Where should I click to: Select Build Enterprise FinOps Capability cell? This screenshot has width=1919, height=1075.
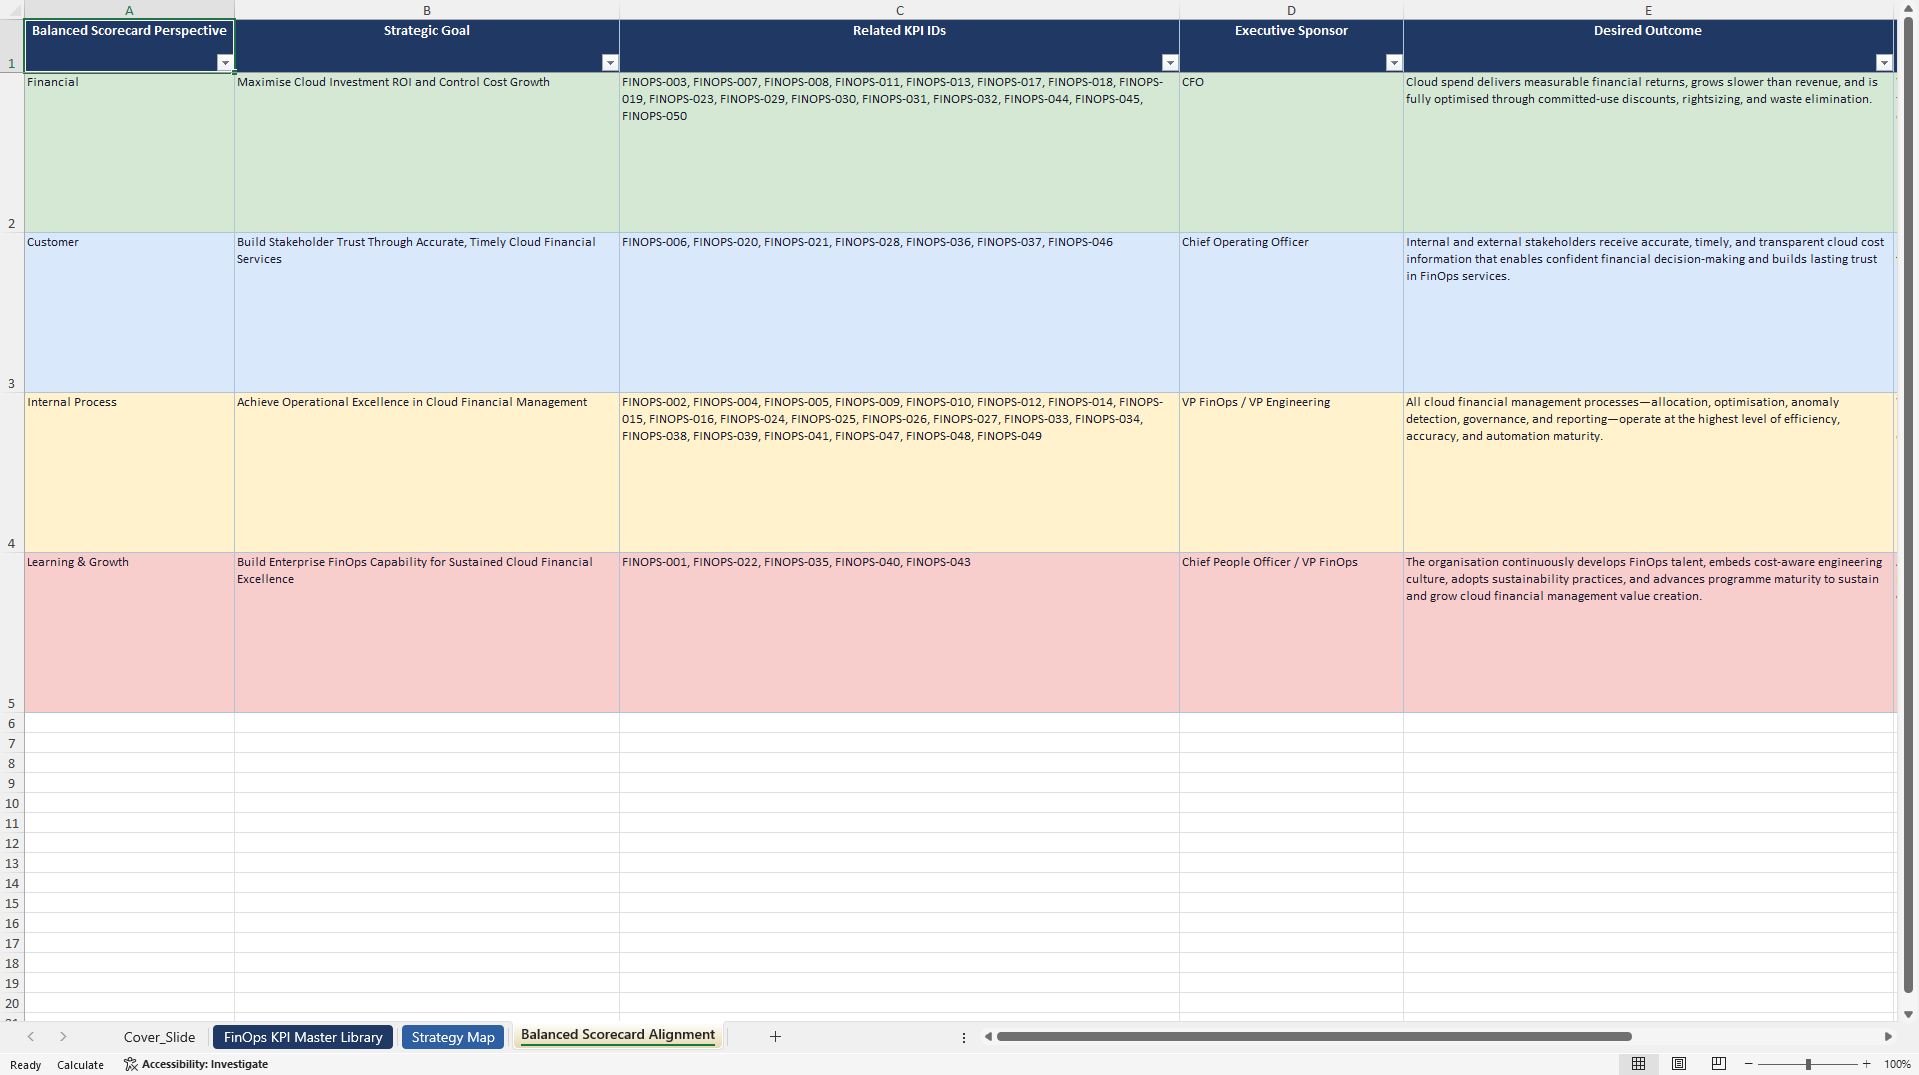click(427, 633)
